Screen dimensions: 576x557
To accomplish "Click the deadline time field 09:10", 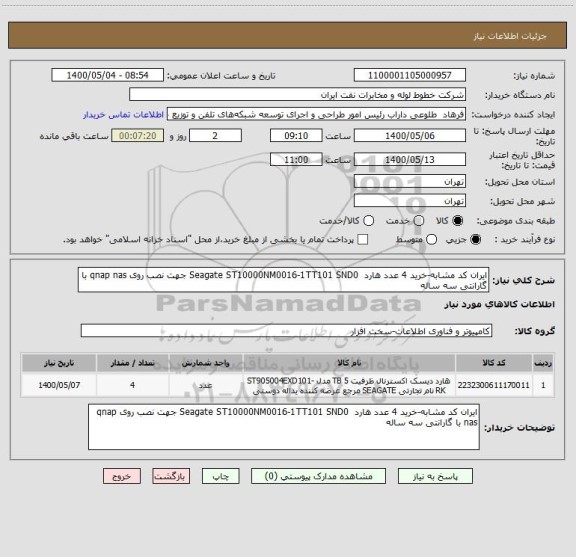I will tap(296, 136).
